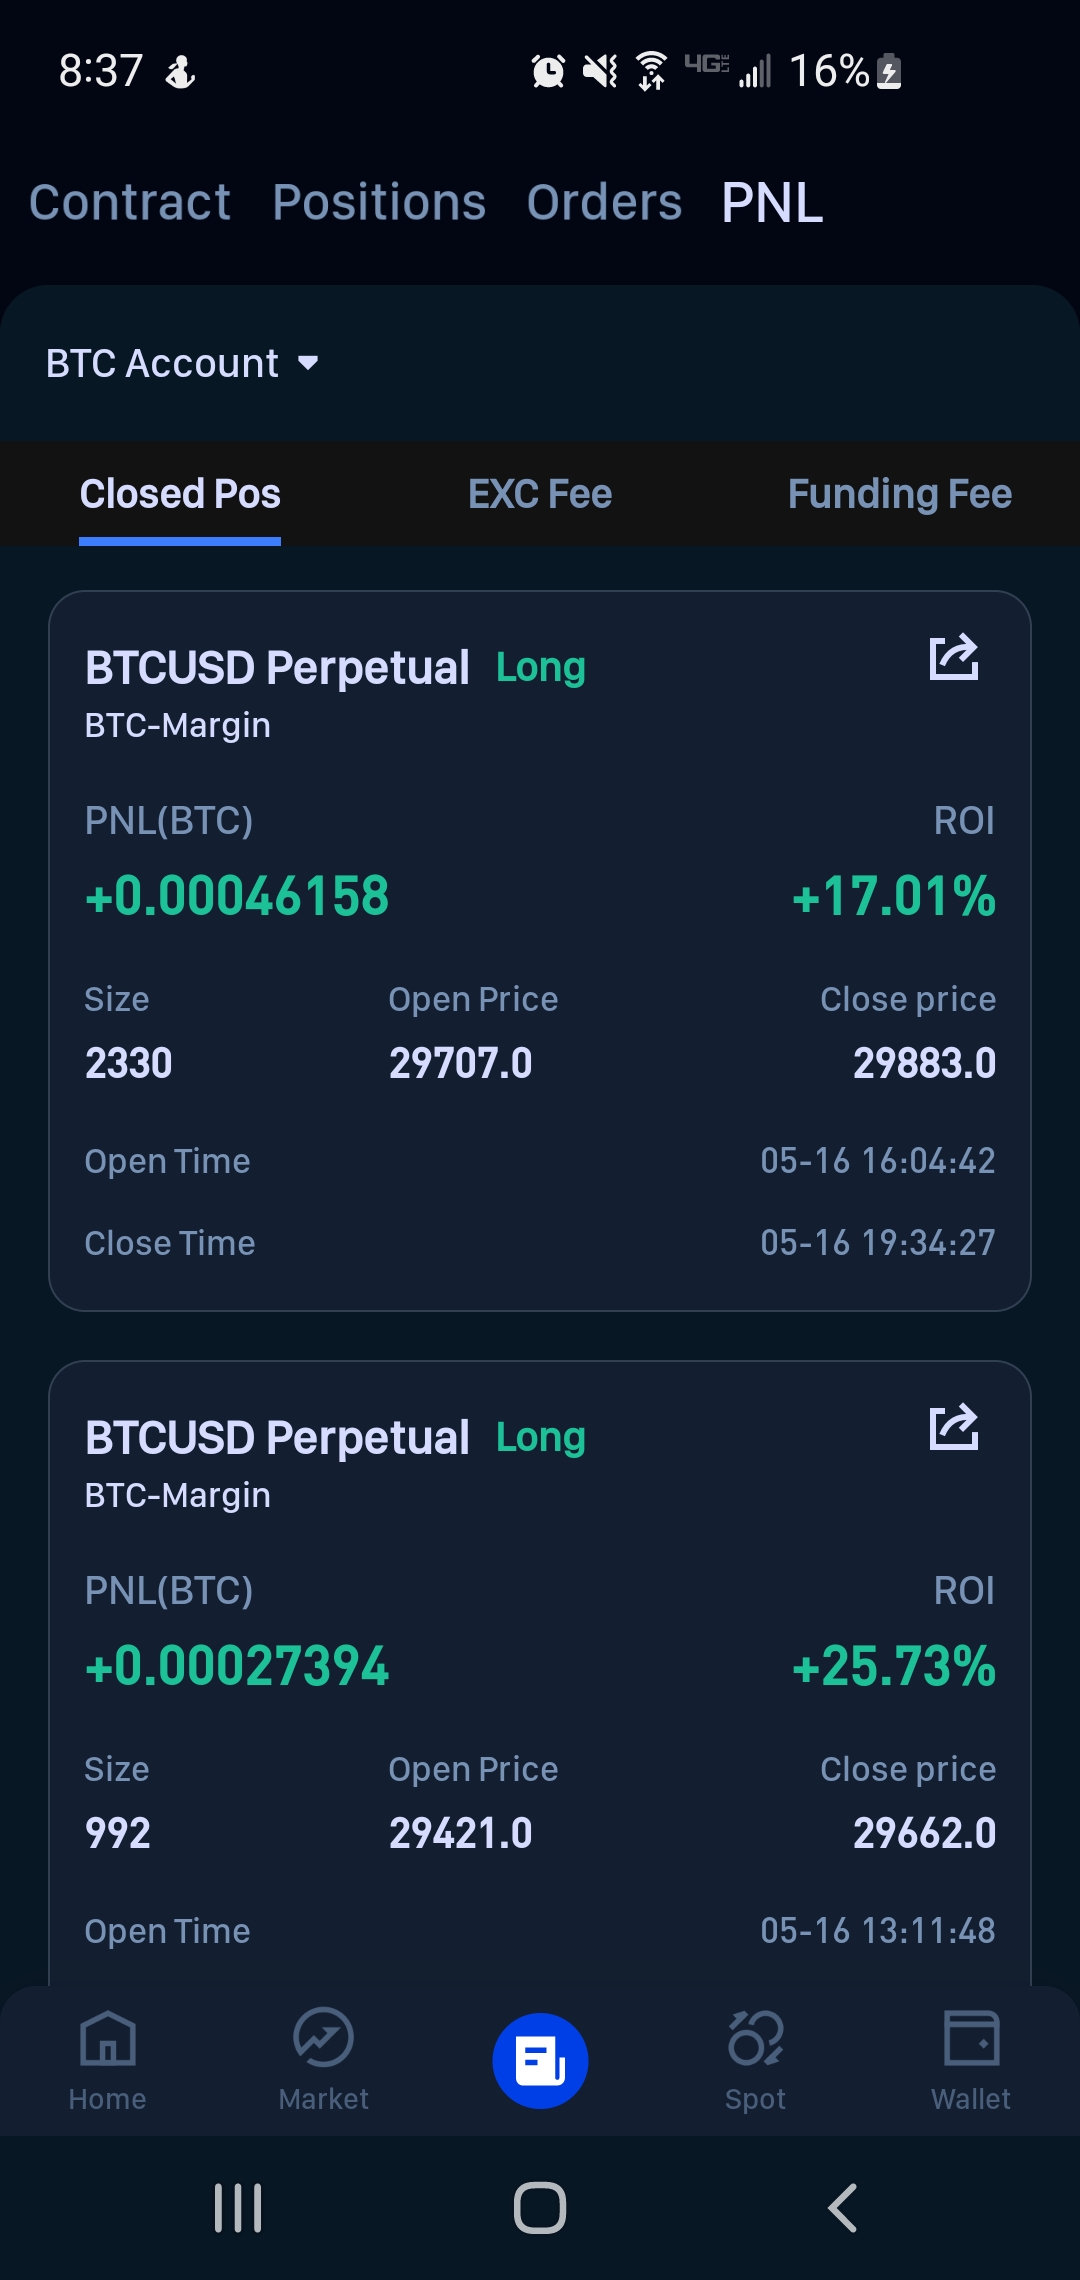Open the Android recent apps button
The image size is (1080, 2280).
[238, 2208]
